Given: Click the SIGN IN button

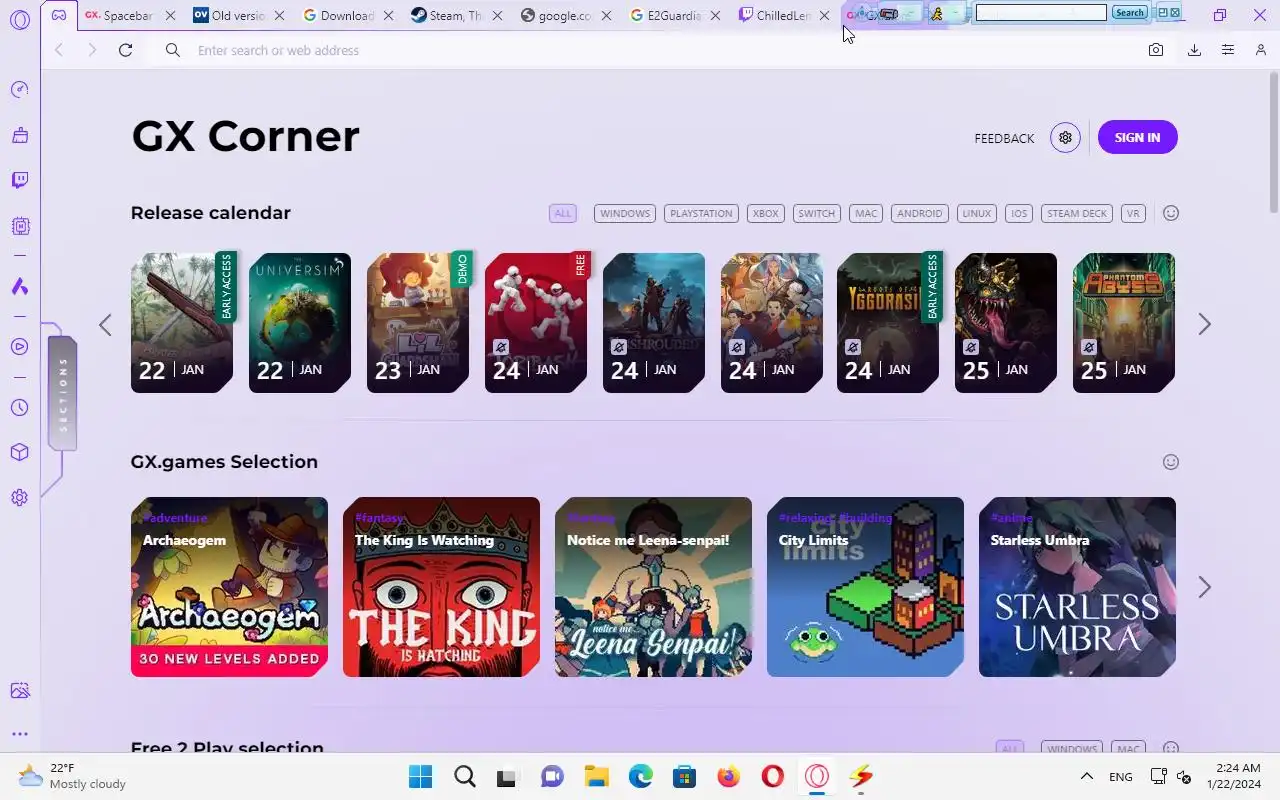Looking at the screenshot, I should click(1138, 138).
